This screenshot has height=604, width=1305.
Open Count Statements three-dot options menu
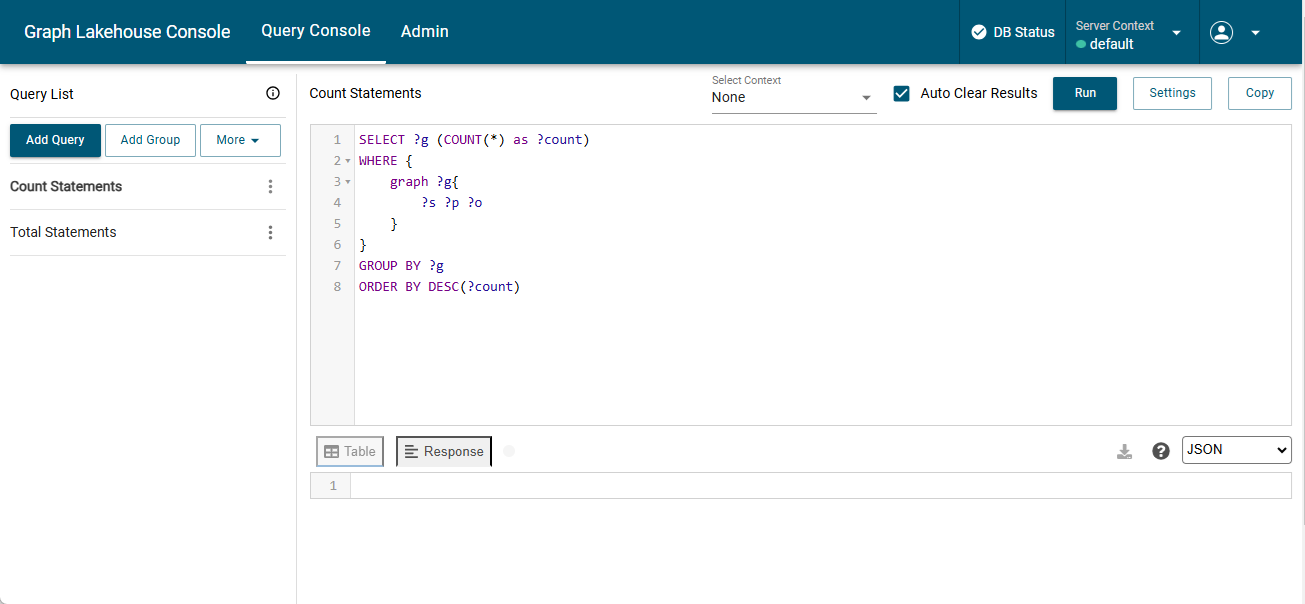(270, 187)
